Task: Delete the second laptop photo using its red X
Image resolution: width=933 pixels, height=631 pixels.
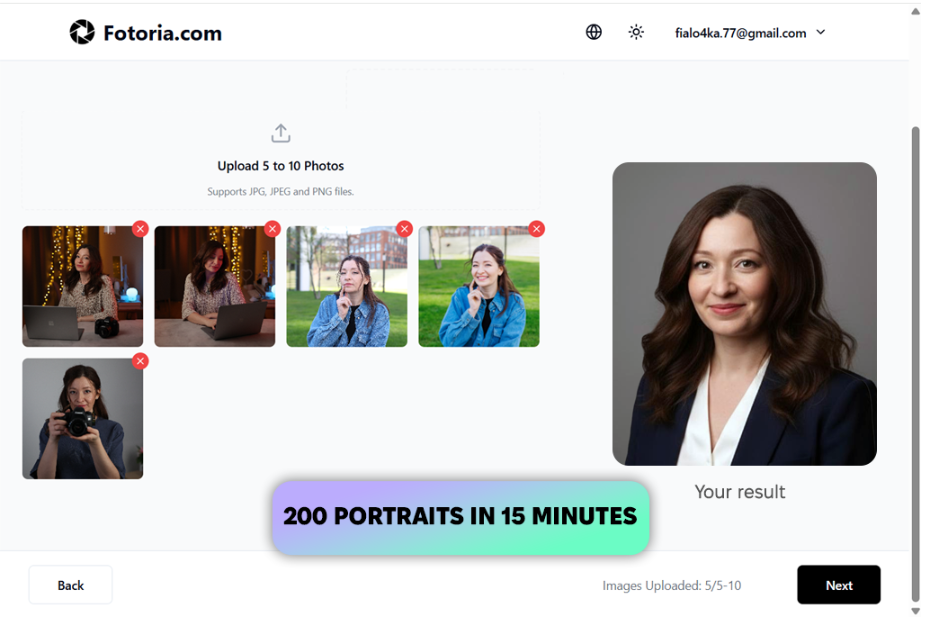Action: pyautogui.click(x=272, y=228)
